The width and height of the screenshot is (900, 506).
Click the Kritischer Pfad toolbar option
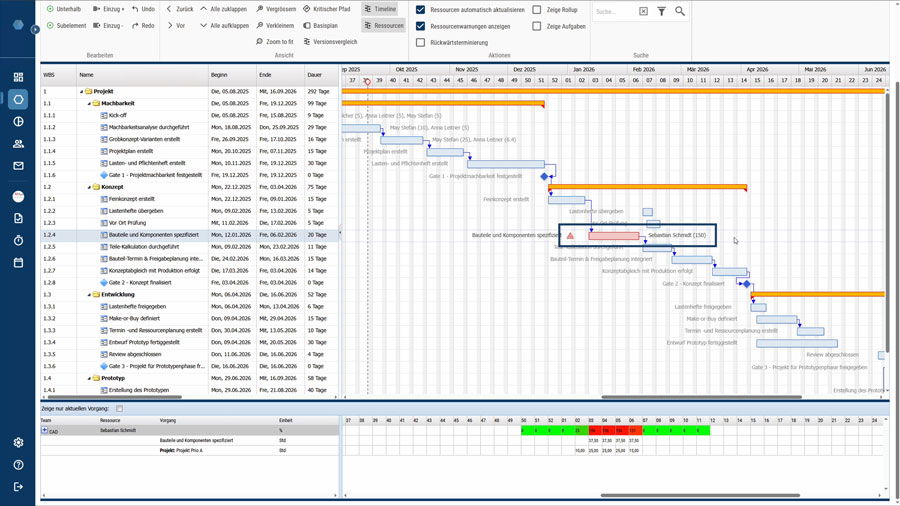click(x=326, y=8)
